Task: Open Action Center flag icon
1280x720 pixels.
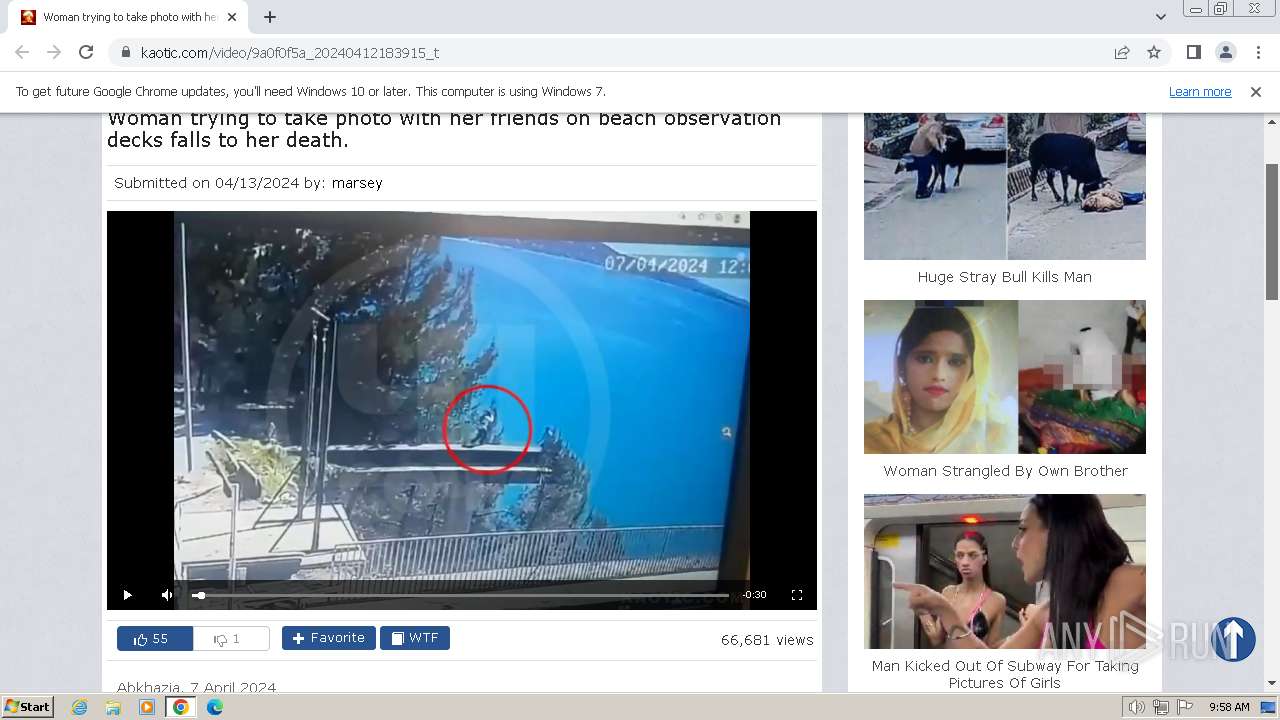Action: point(1185,707)
